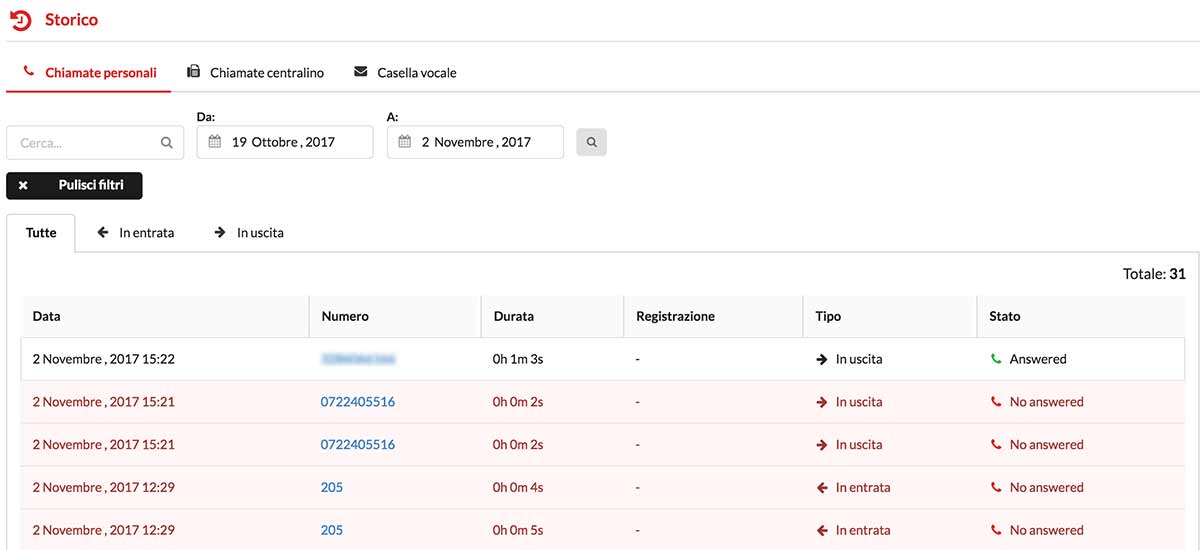
Task: Click into the Cerca search field
Action: [x=85, y=143]
